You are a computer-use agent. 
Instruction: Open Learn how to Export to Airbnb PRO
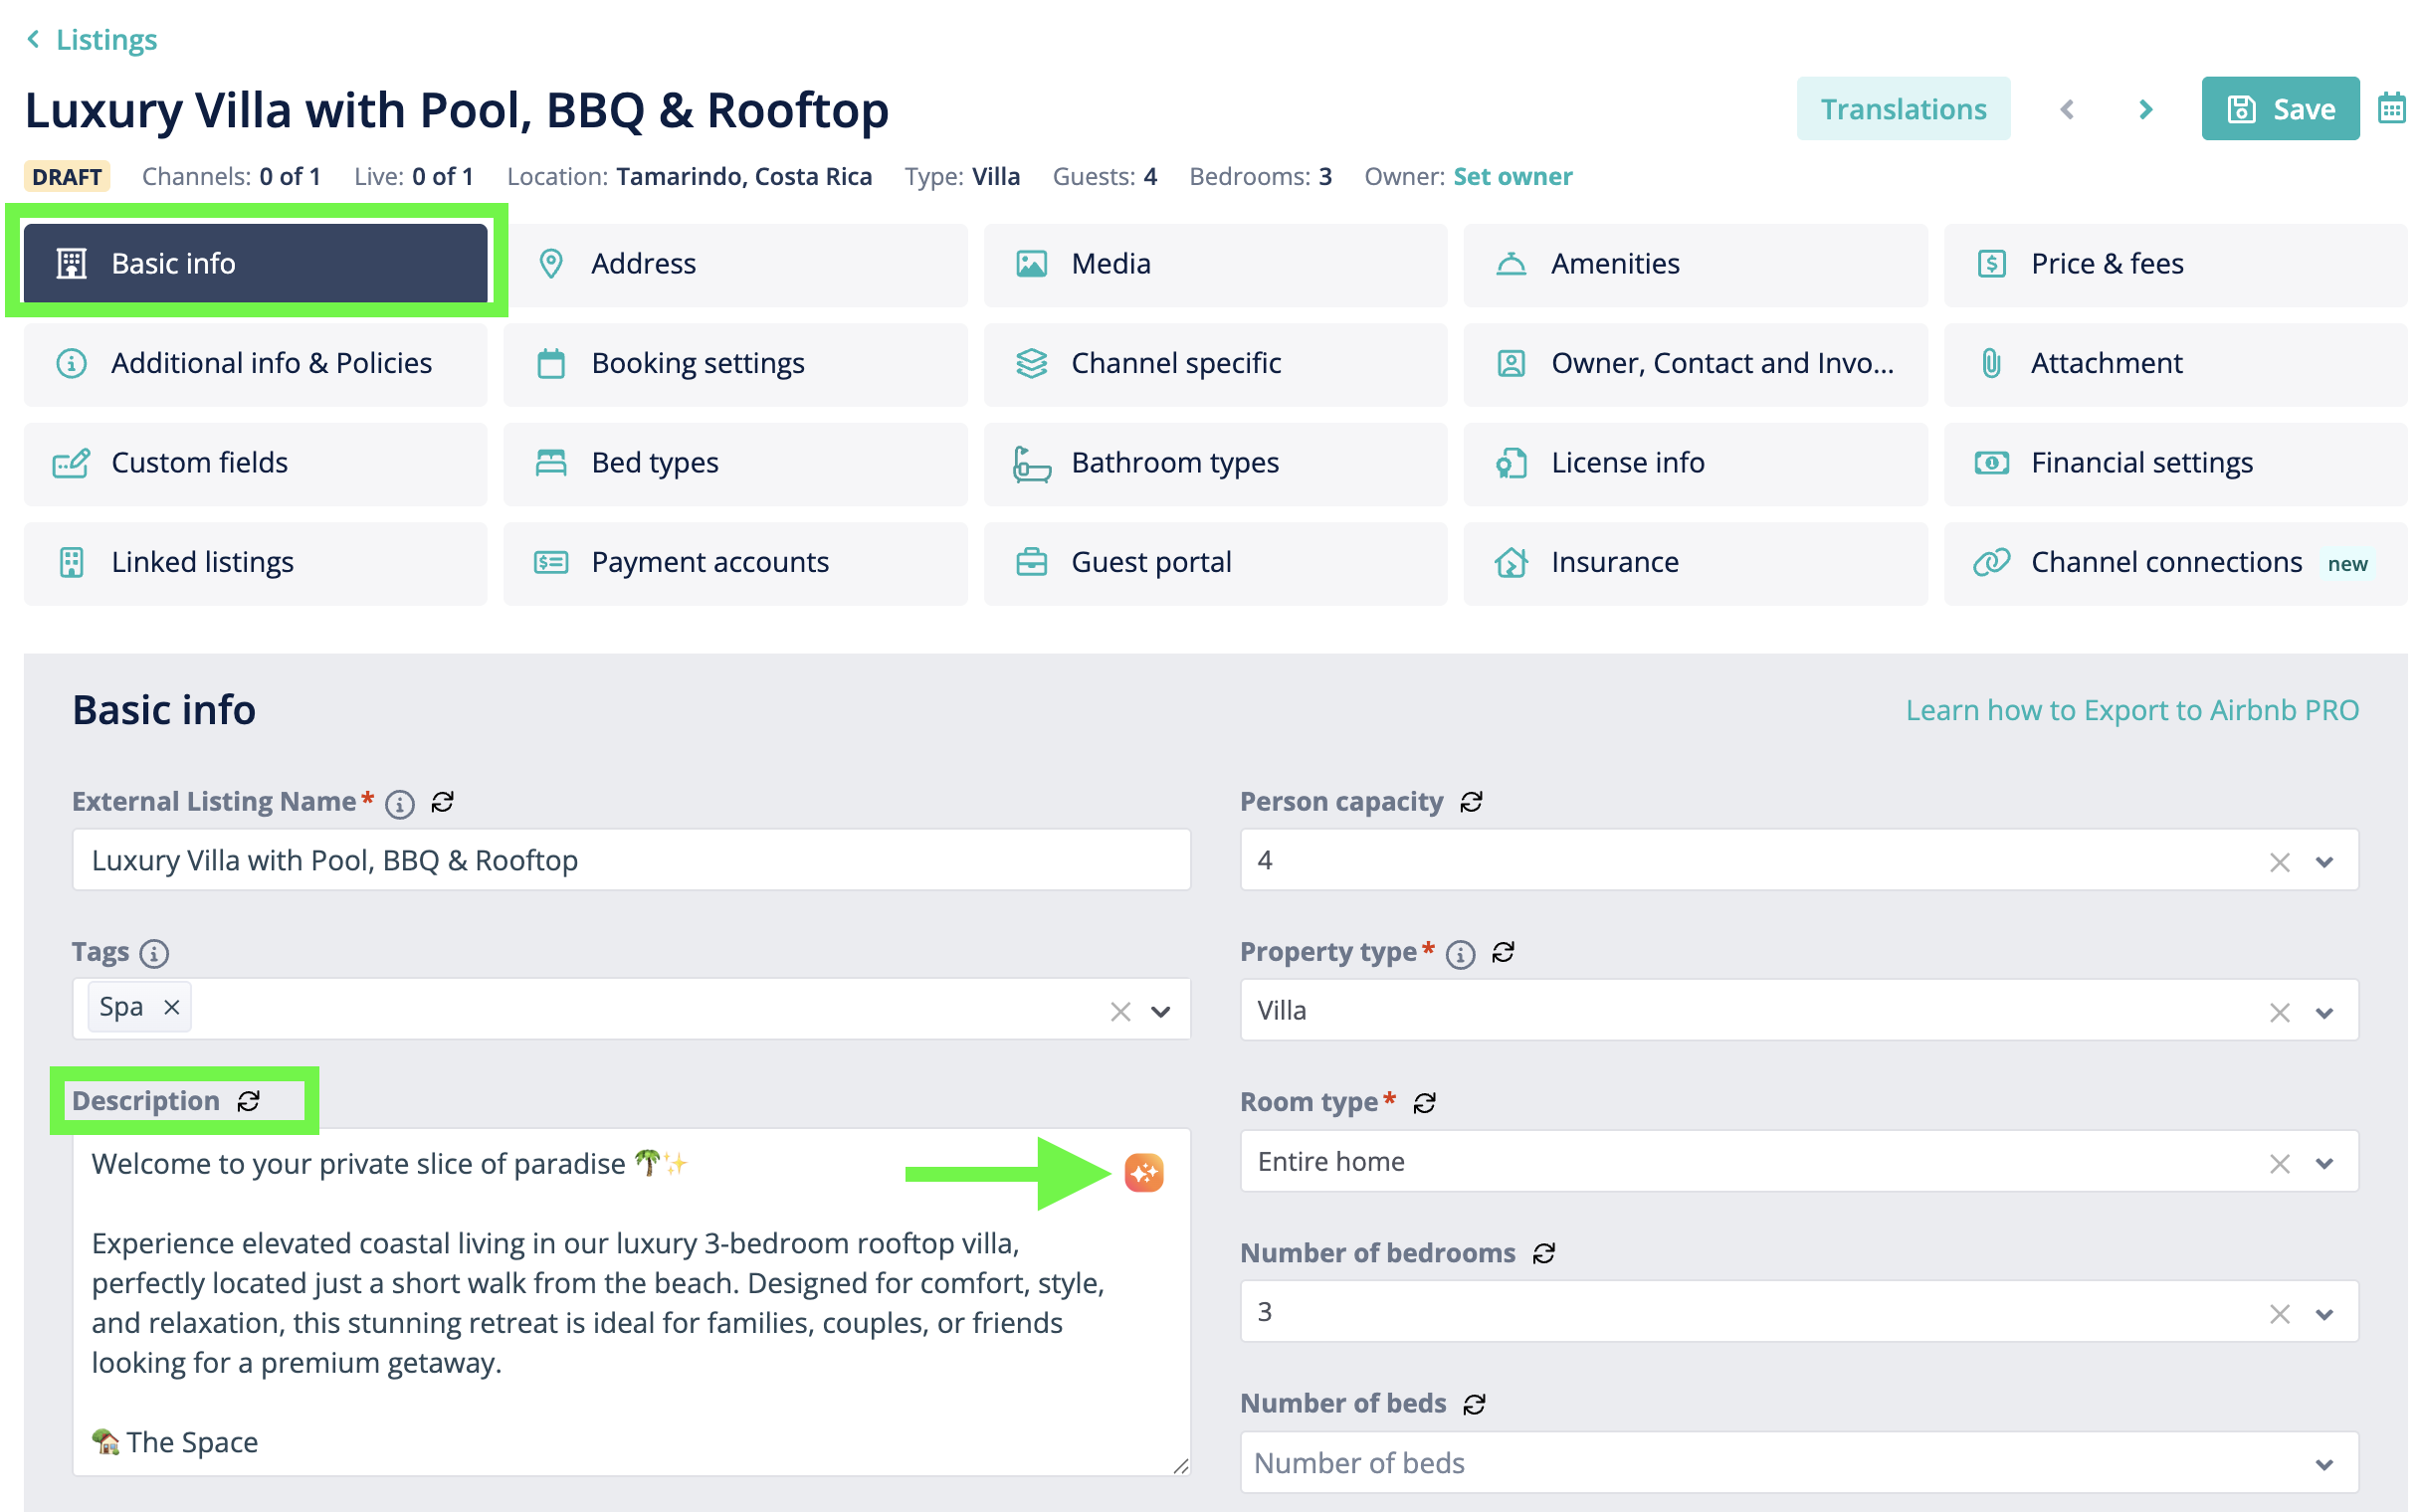click(2132, 710)
